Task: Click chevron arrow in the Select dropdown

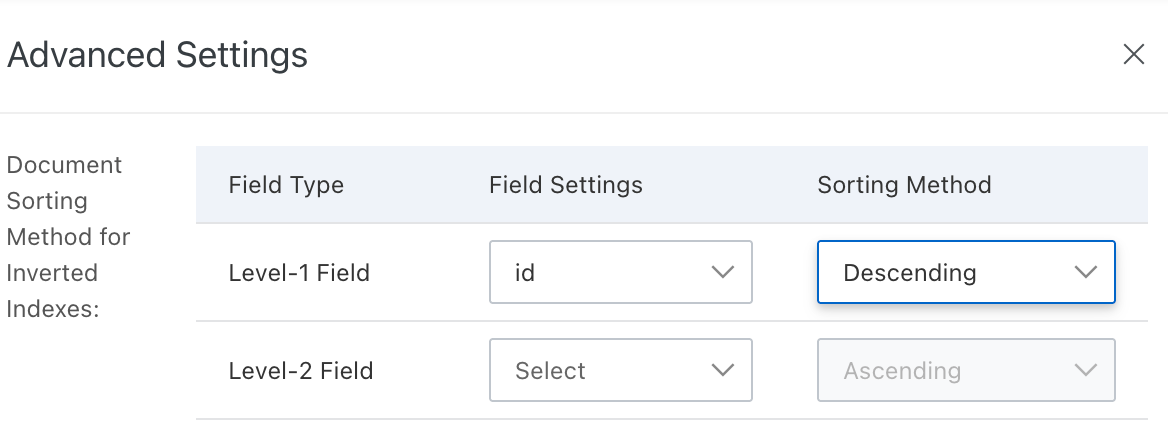Action: point(722,371)
